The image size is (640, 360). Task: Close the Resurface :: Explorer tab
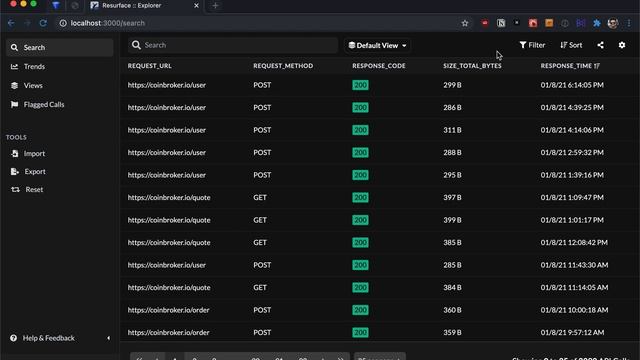(x=196, y=6)
